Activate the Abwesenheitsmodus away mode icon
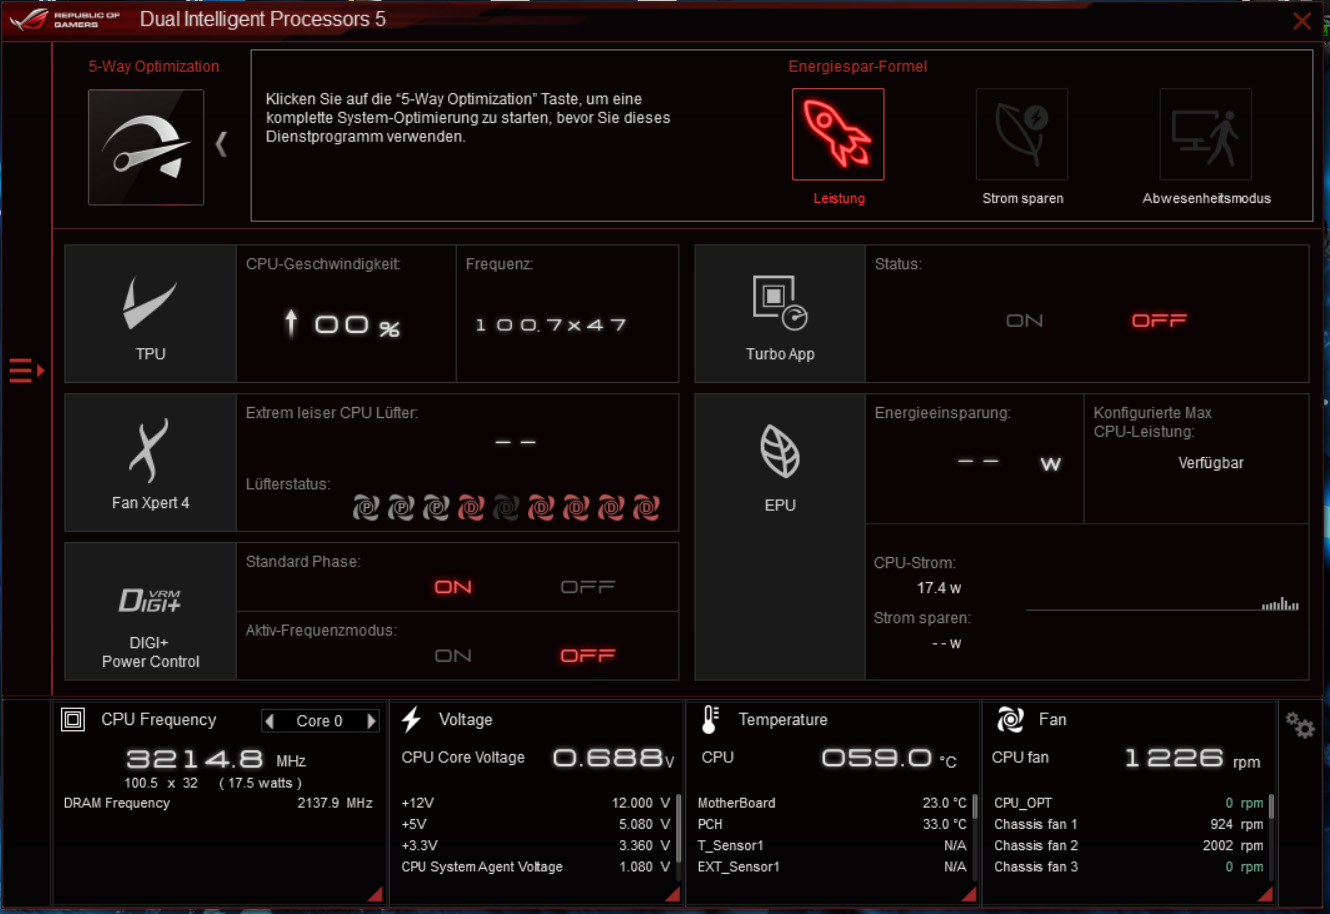The height and width of the screenshot is (914, 1330). [x=1206, y=134]
